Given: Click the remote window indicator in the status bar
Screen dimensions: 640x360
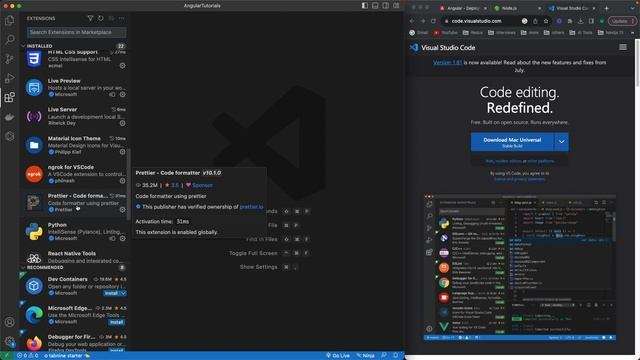Looking at the screenshot, I should coord(7,356).
